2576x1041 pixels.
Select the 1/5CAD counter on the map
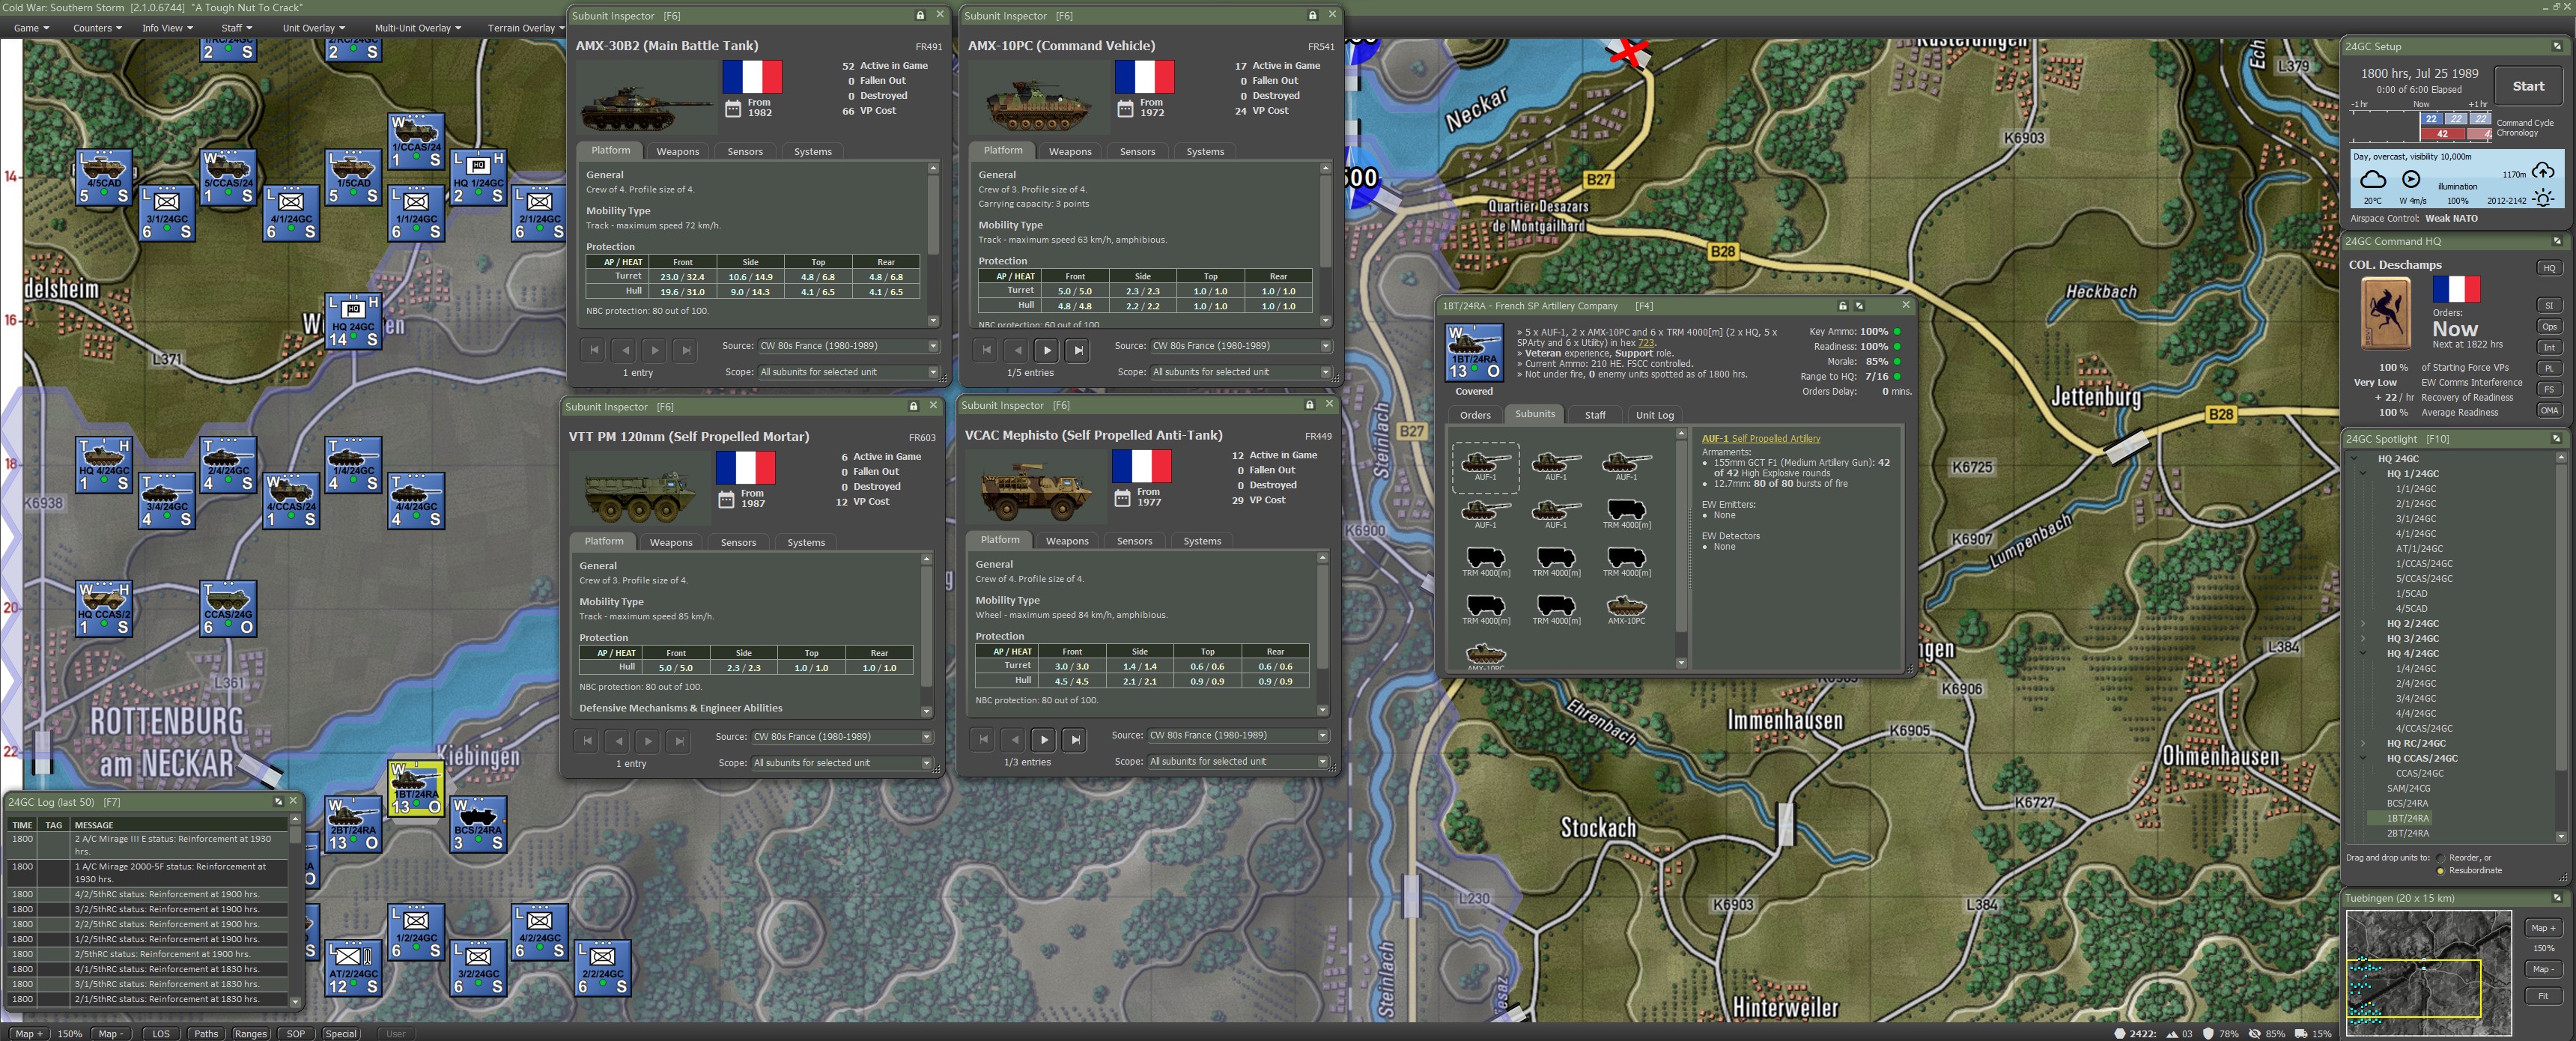click(353, 177)
